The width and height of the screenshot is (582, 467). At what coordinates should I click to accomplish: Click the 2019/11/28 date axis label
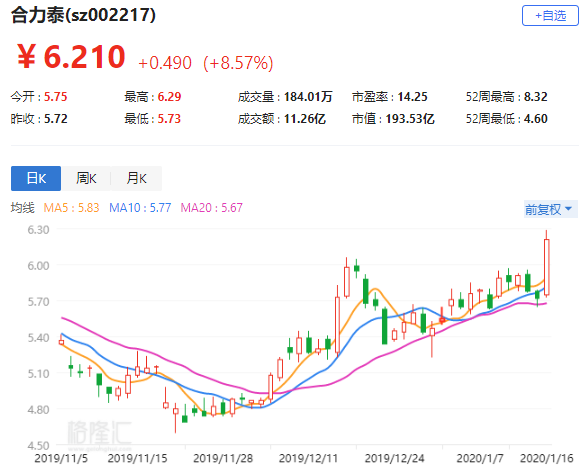point(223,458)
